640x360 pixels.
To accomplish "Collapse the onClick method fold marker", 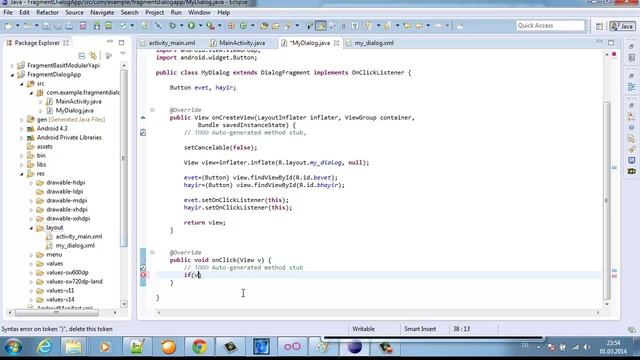I will tap(152, 252).
